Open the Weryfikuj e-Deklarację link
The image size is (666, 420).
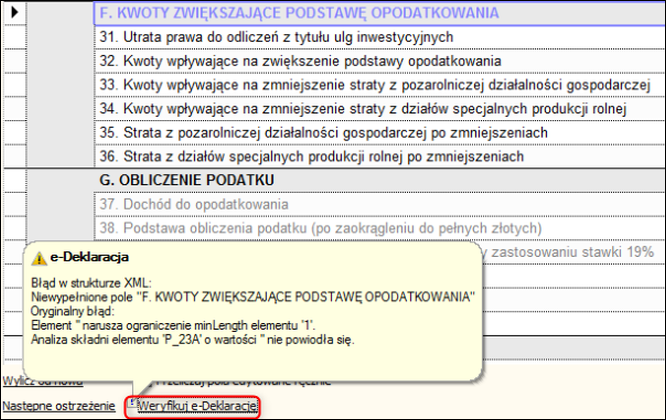(198, 406)
